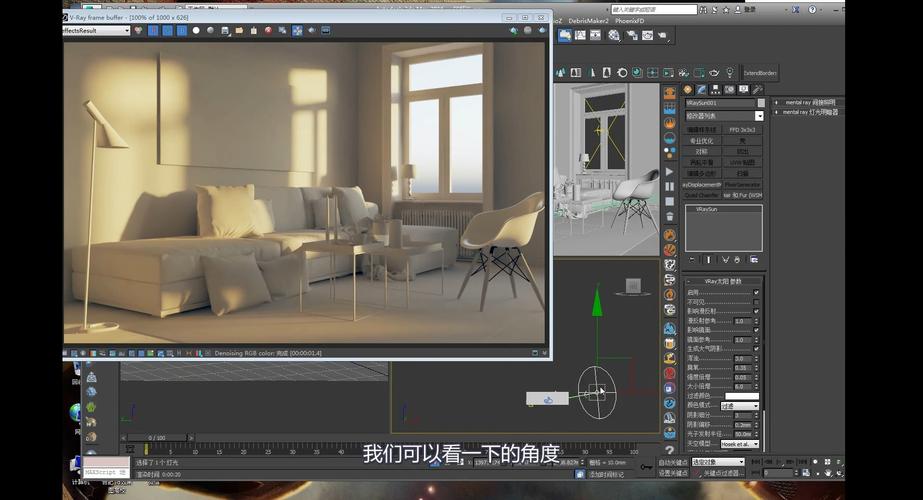Open the Hierarchy panel tab
Viewport: 923px width, 500px height.
(716, 90)
